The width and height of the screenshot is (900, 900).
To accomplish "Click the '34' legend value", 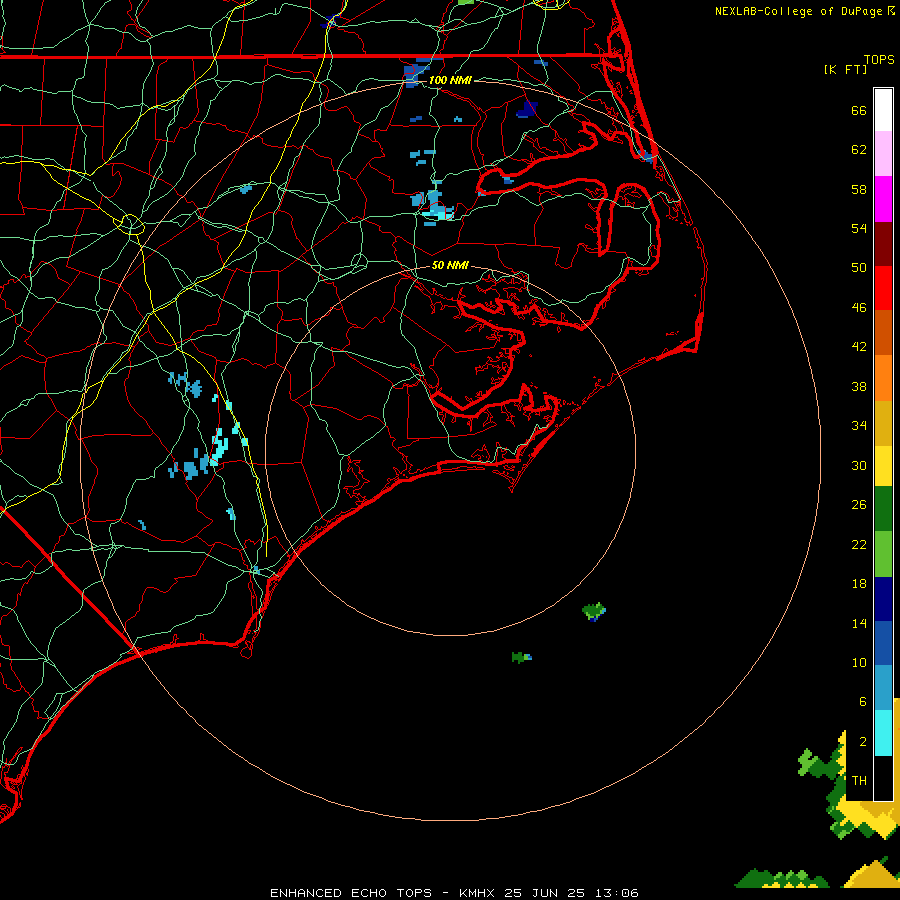I will click(x=859, y=425).
